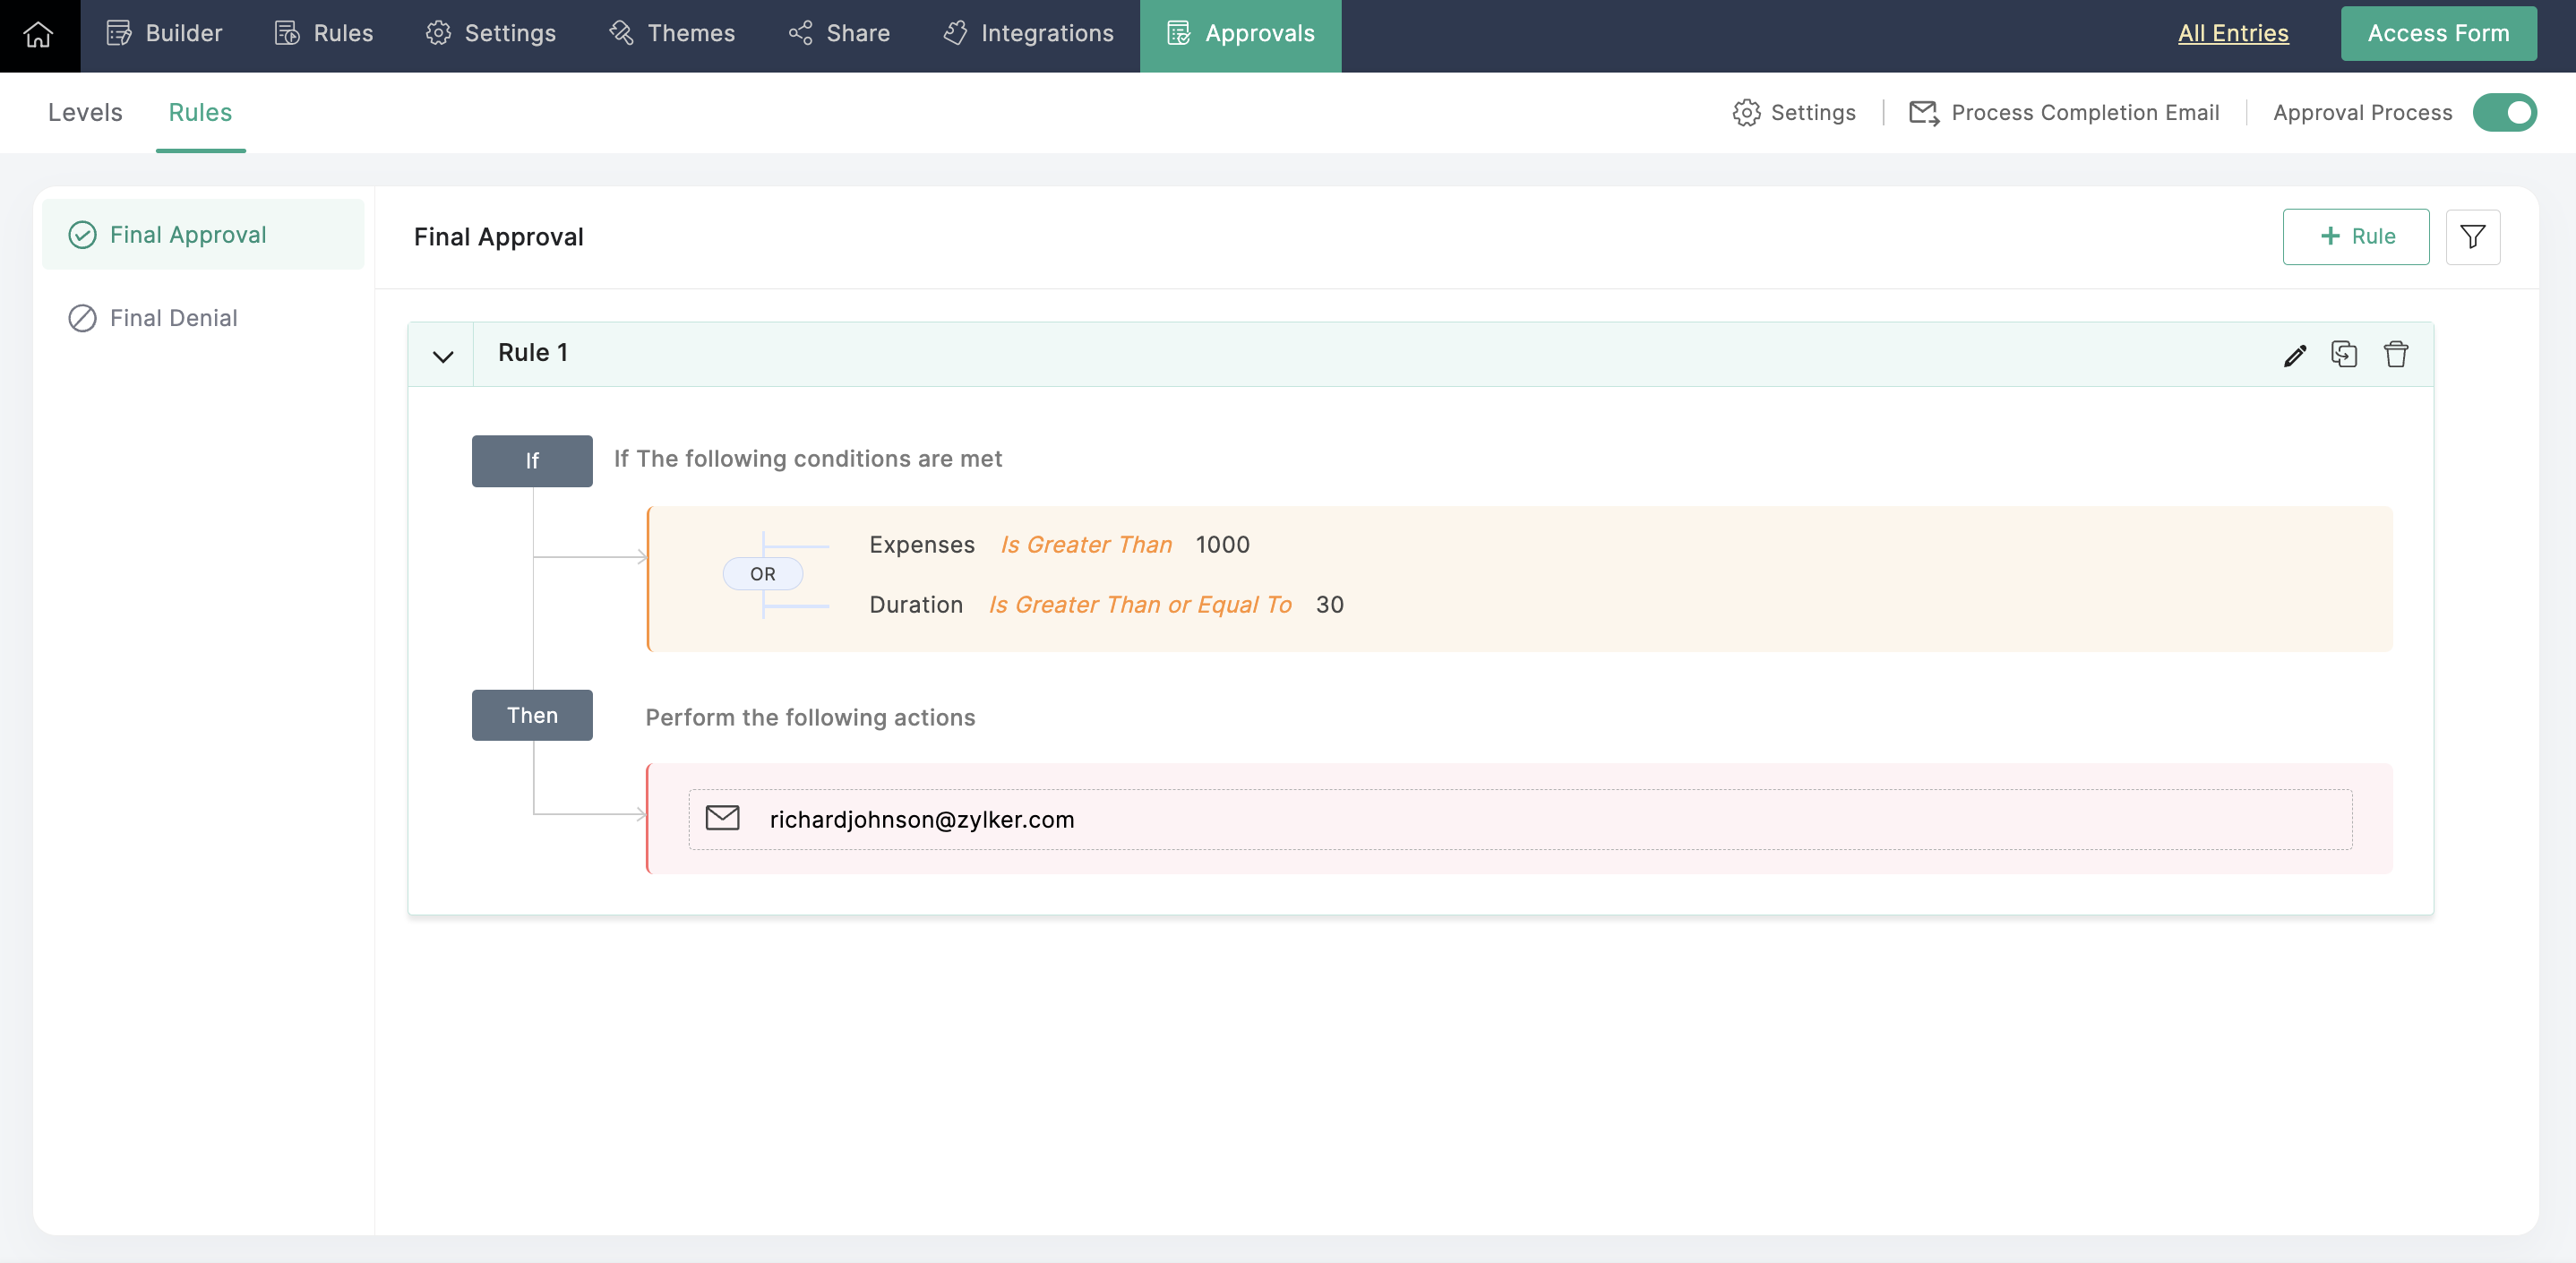Open the rule filter funnel icon
The image size is (2576, 1263).
[x=2472, y=237]
